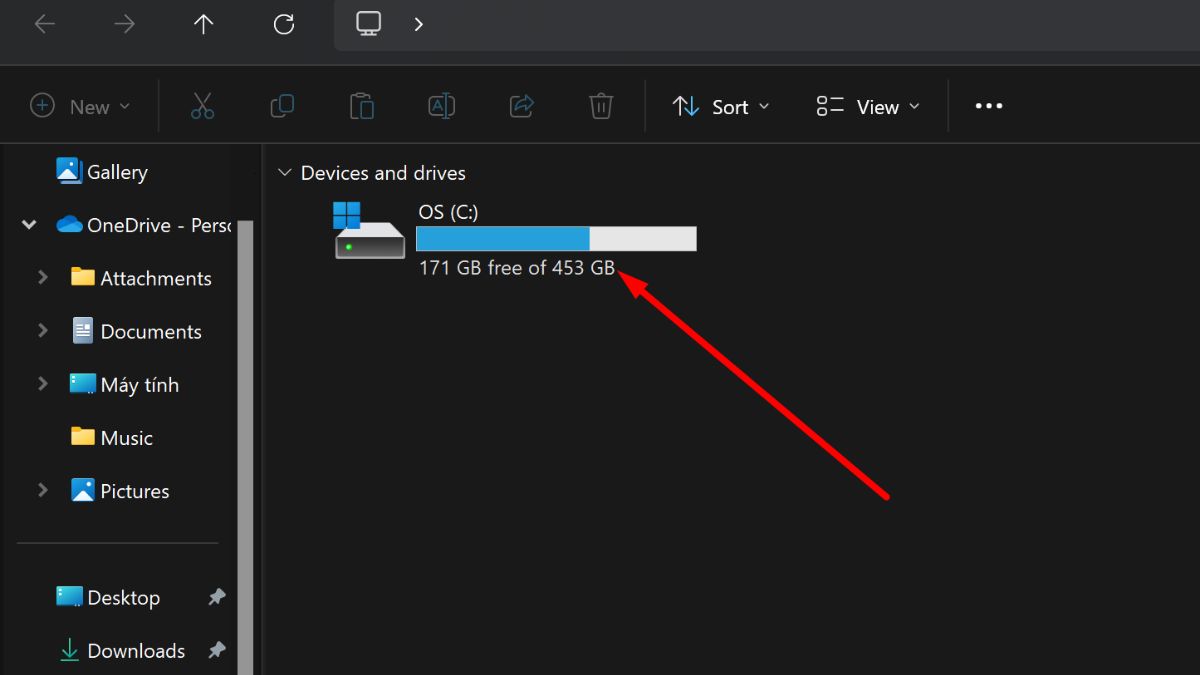Screen dimensions: 1200x675
Task: Open pinned Downloads quick access item
Action: (x=136, y=650)
